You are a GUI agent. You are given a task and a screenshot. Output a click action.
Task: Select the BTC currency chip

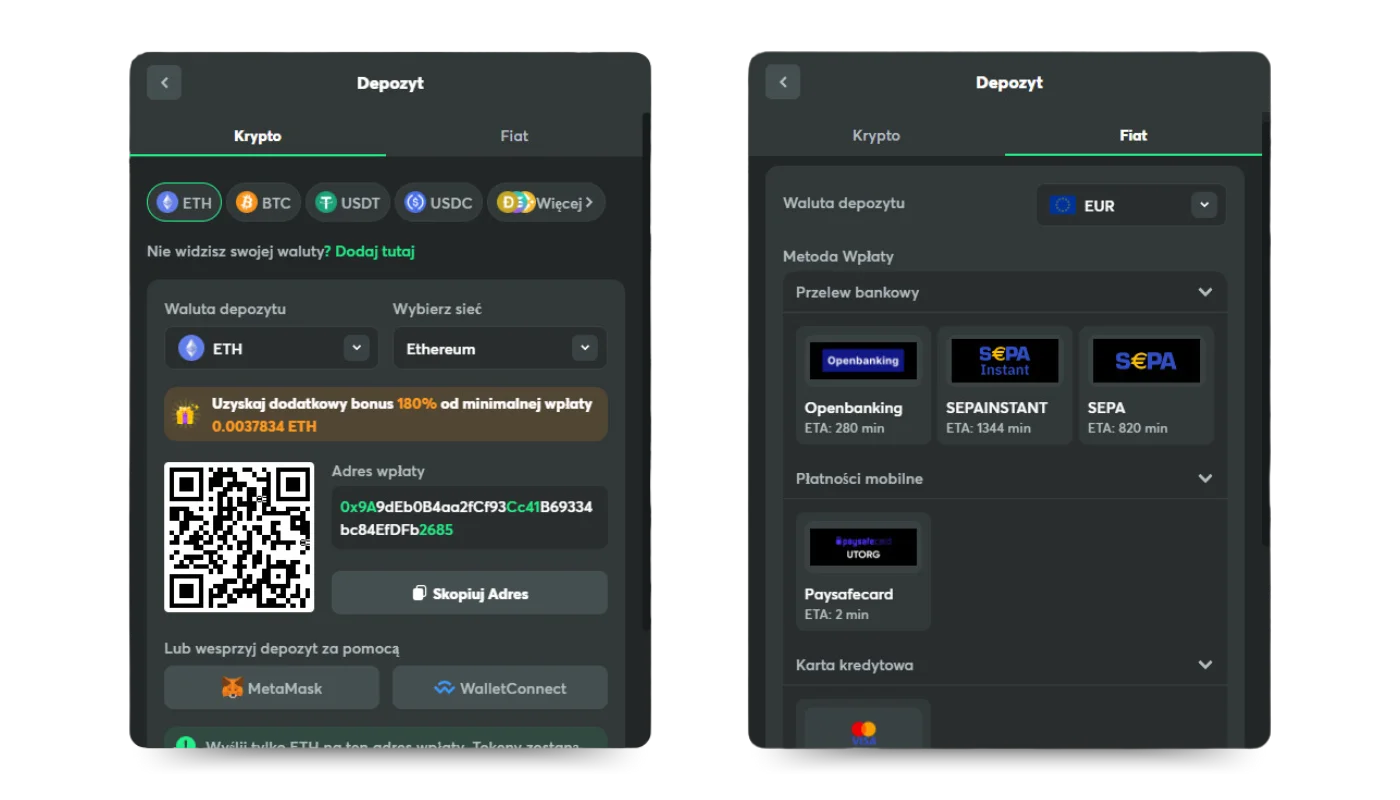[x=264, y=203]
